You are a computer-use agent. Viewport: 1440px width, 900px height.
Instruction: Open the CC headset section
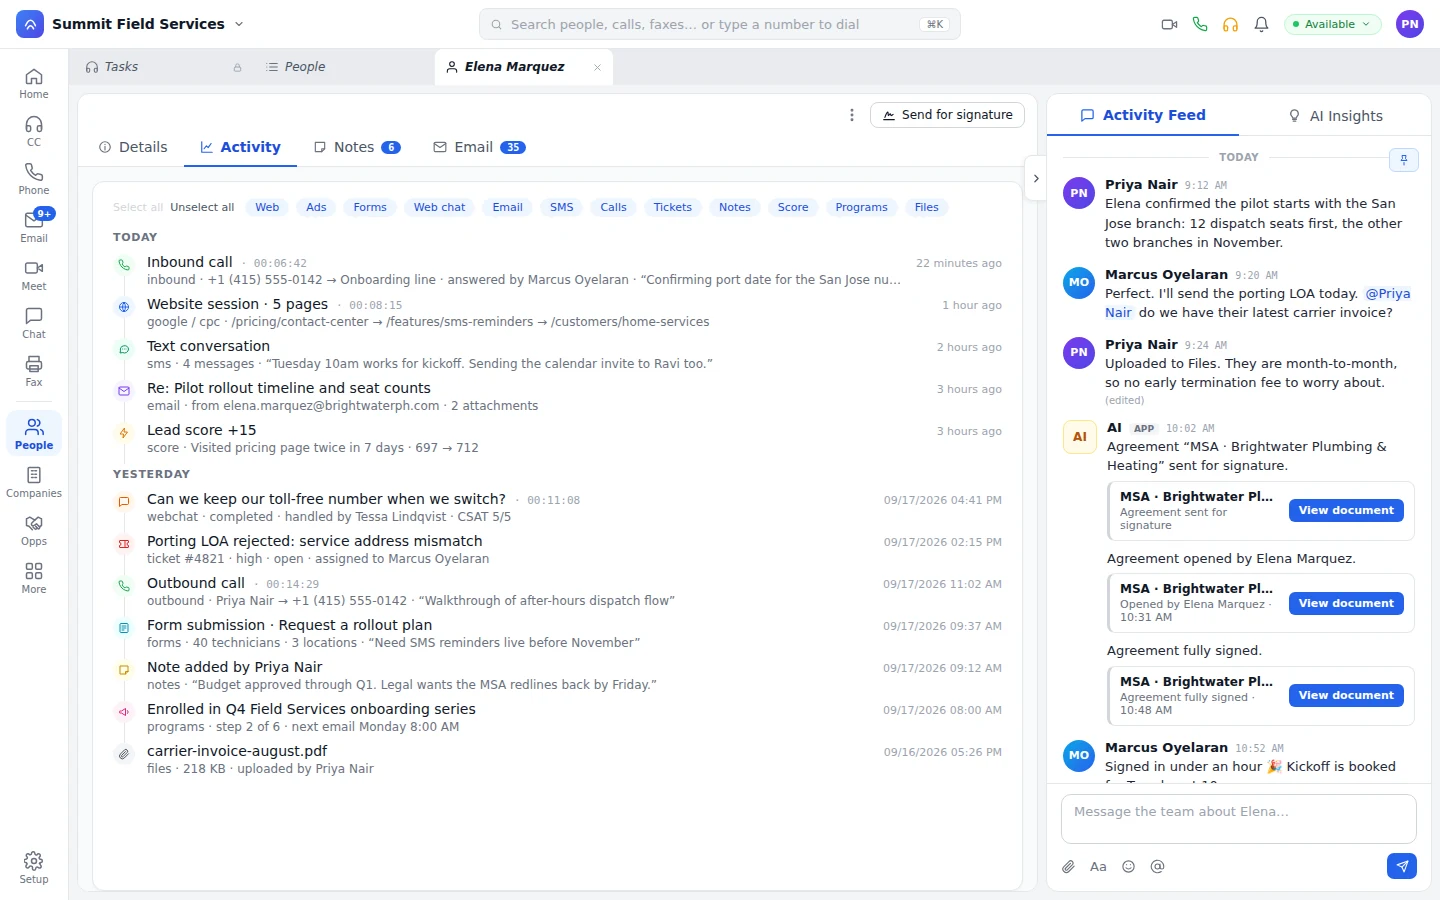tap(34, 132)
